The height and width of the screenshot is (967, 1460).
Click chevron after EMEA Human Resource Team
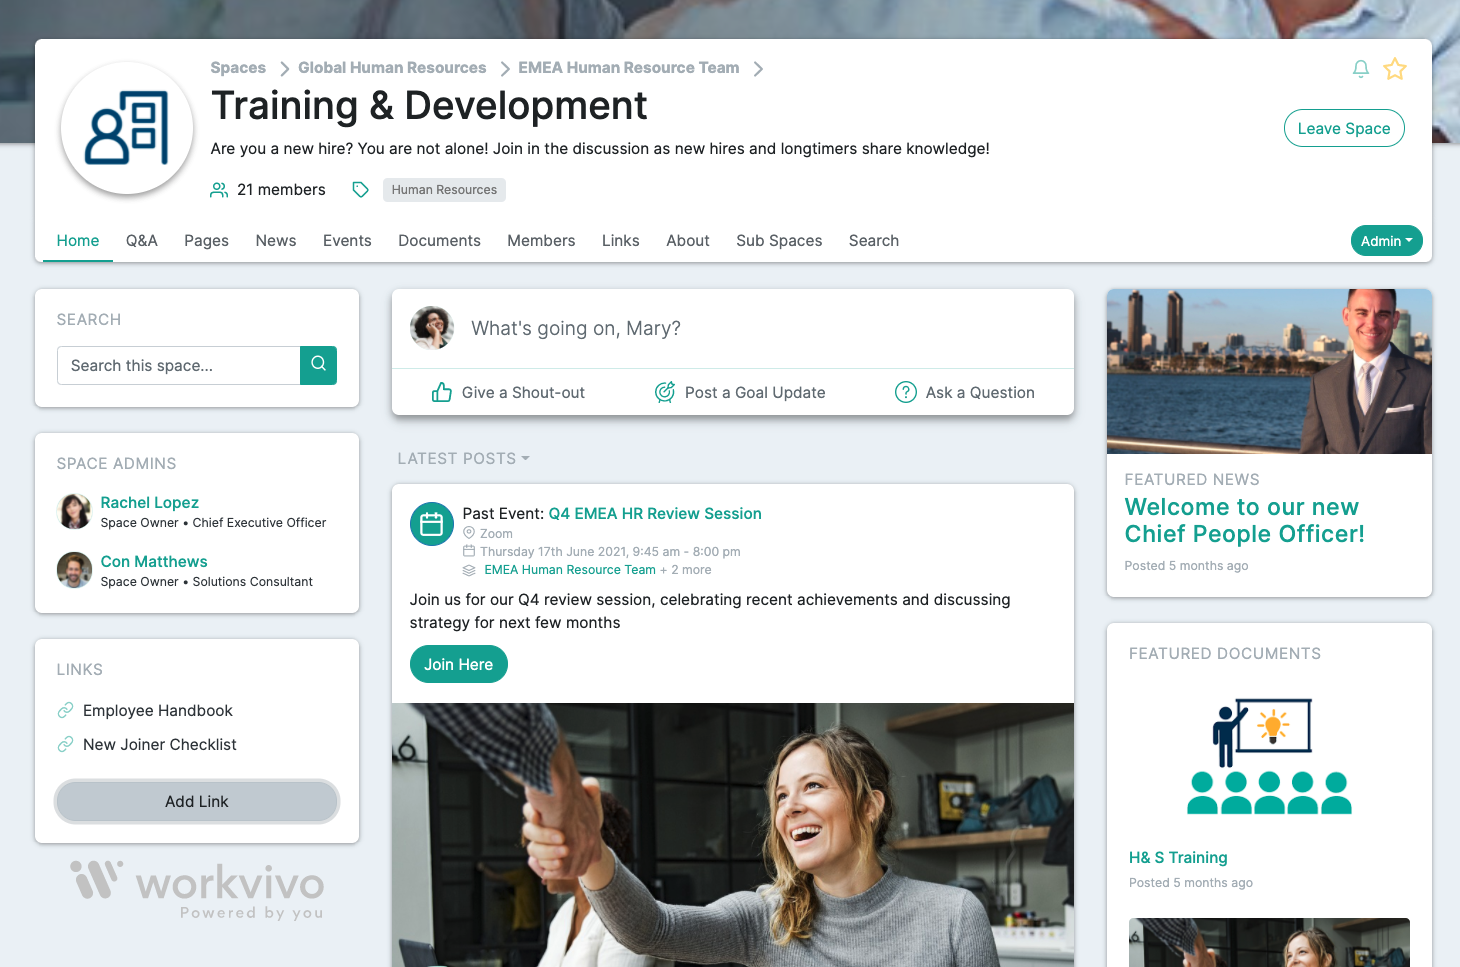click(758, 69)
